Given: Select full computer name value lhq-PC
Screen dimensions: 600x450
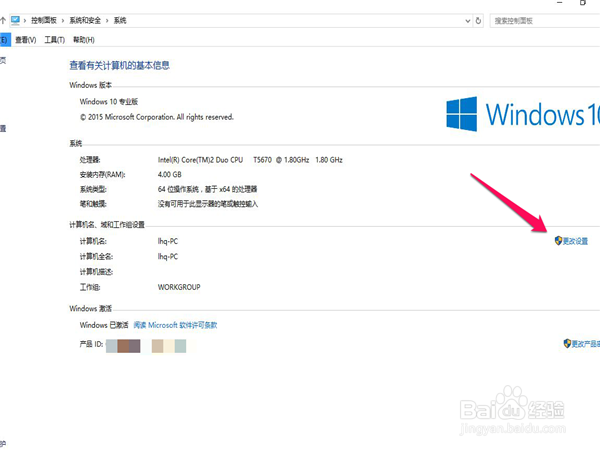Looking at the screenshot, I should coord(168,257).
